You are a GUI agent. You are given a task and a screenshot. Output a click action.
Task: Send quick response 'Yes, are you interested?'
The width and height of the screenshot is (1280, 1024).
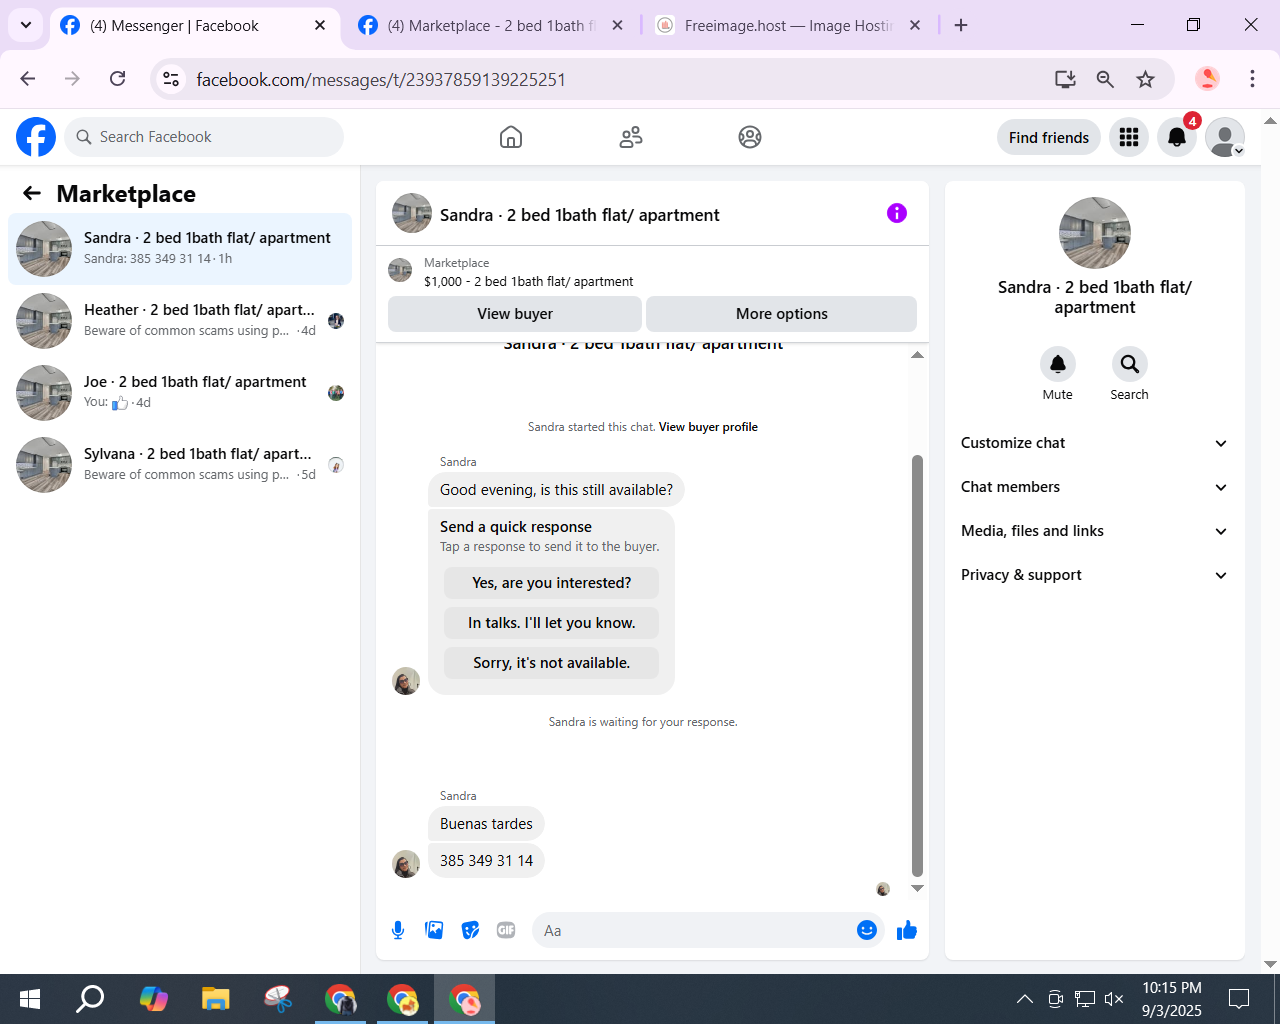click(552, 583)
